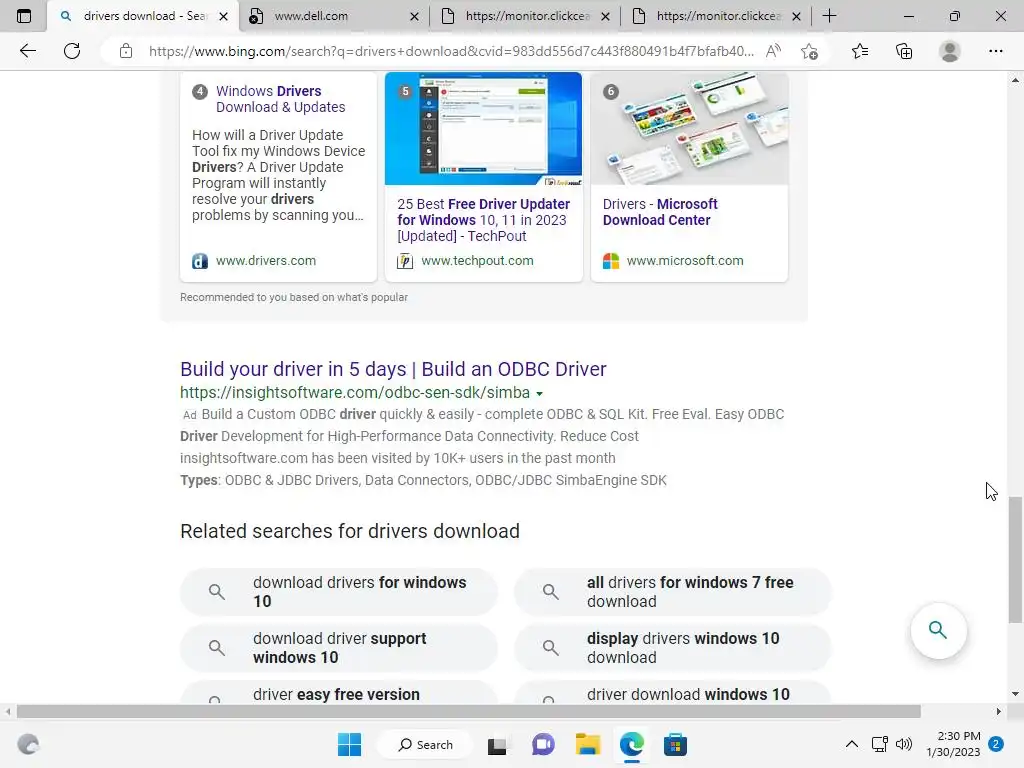Open the tab actions menu icon
The image size is (1024, 768).
point(24,16)
